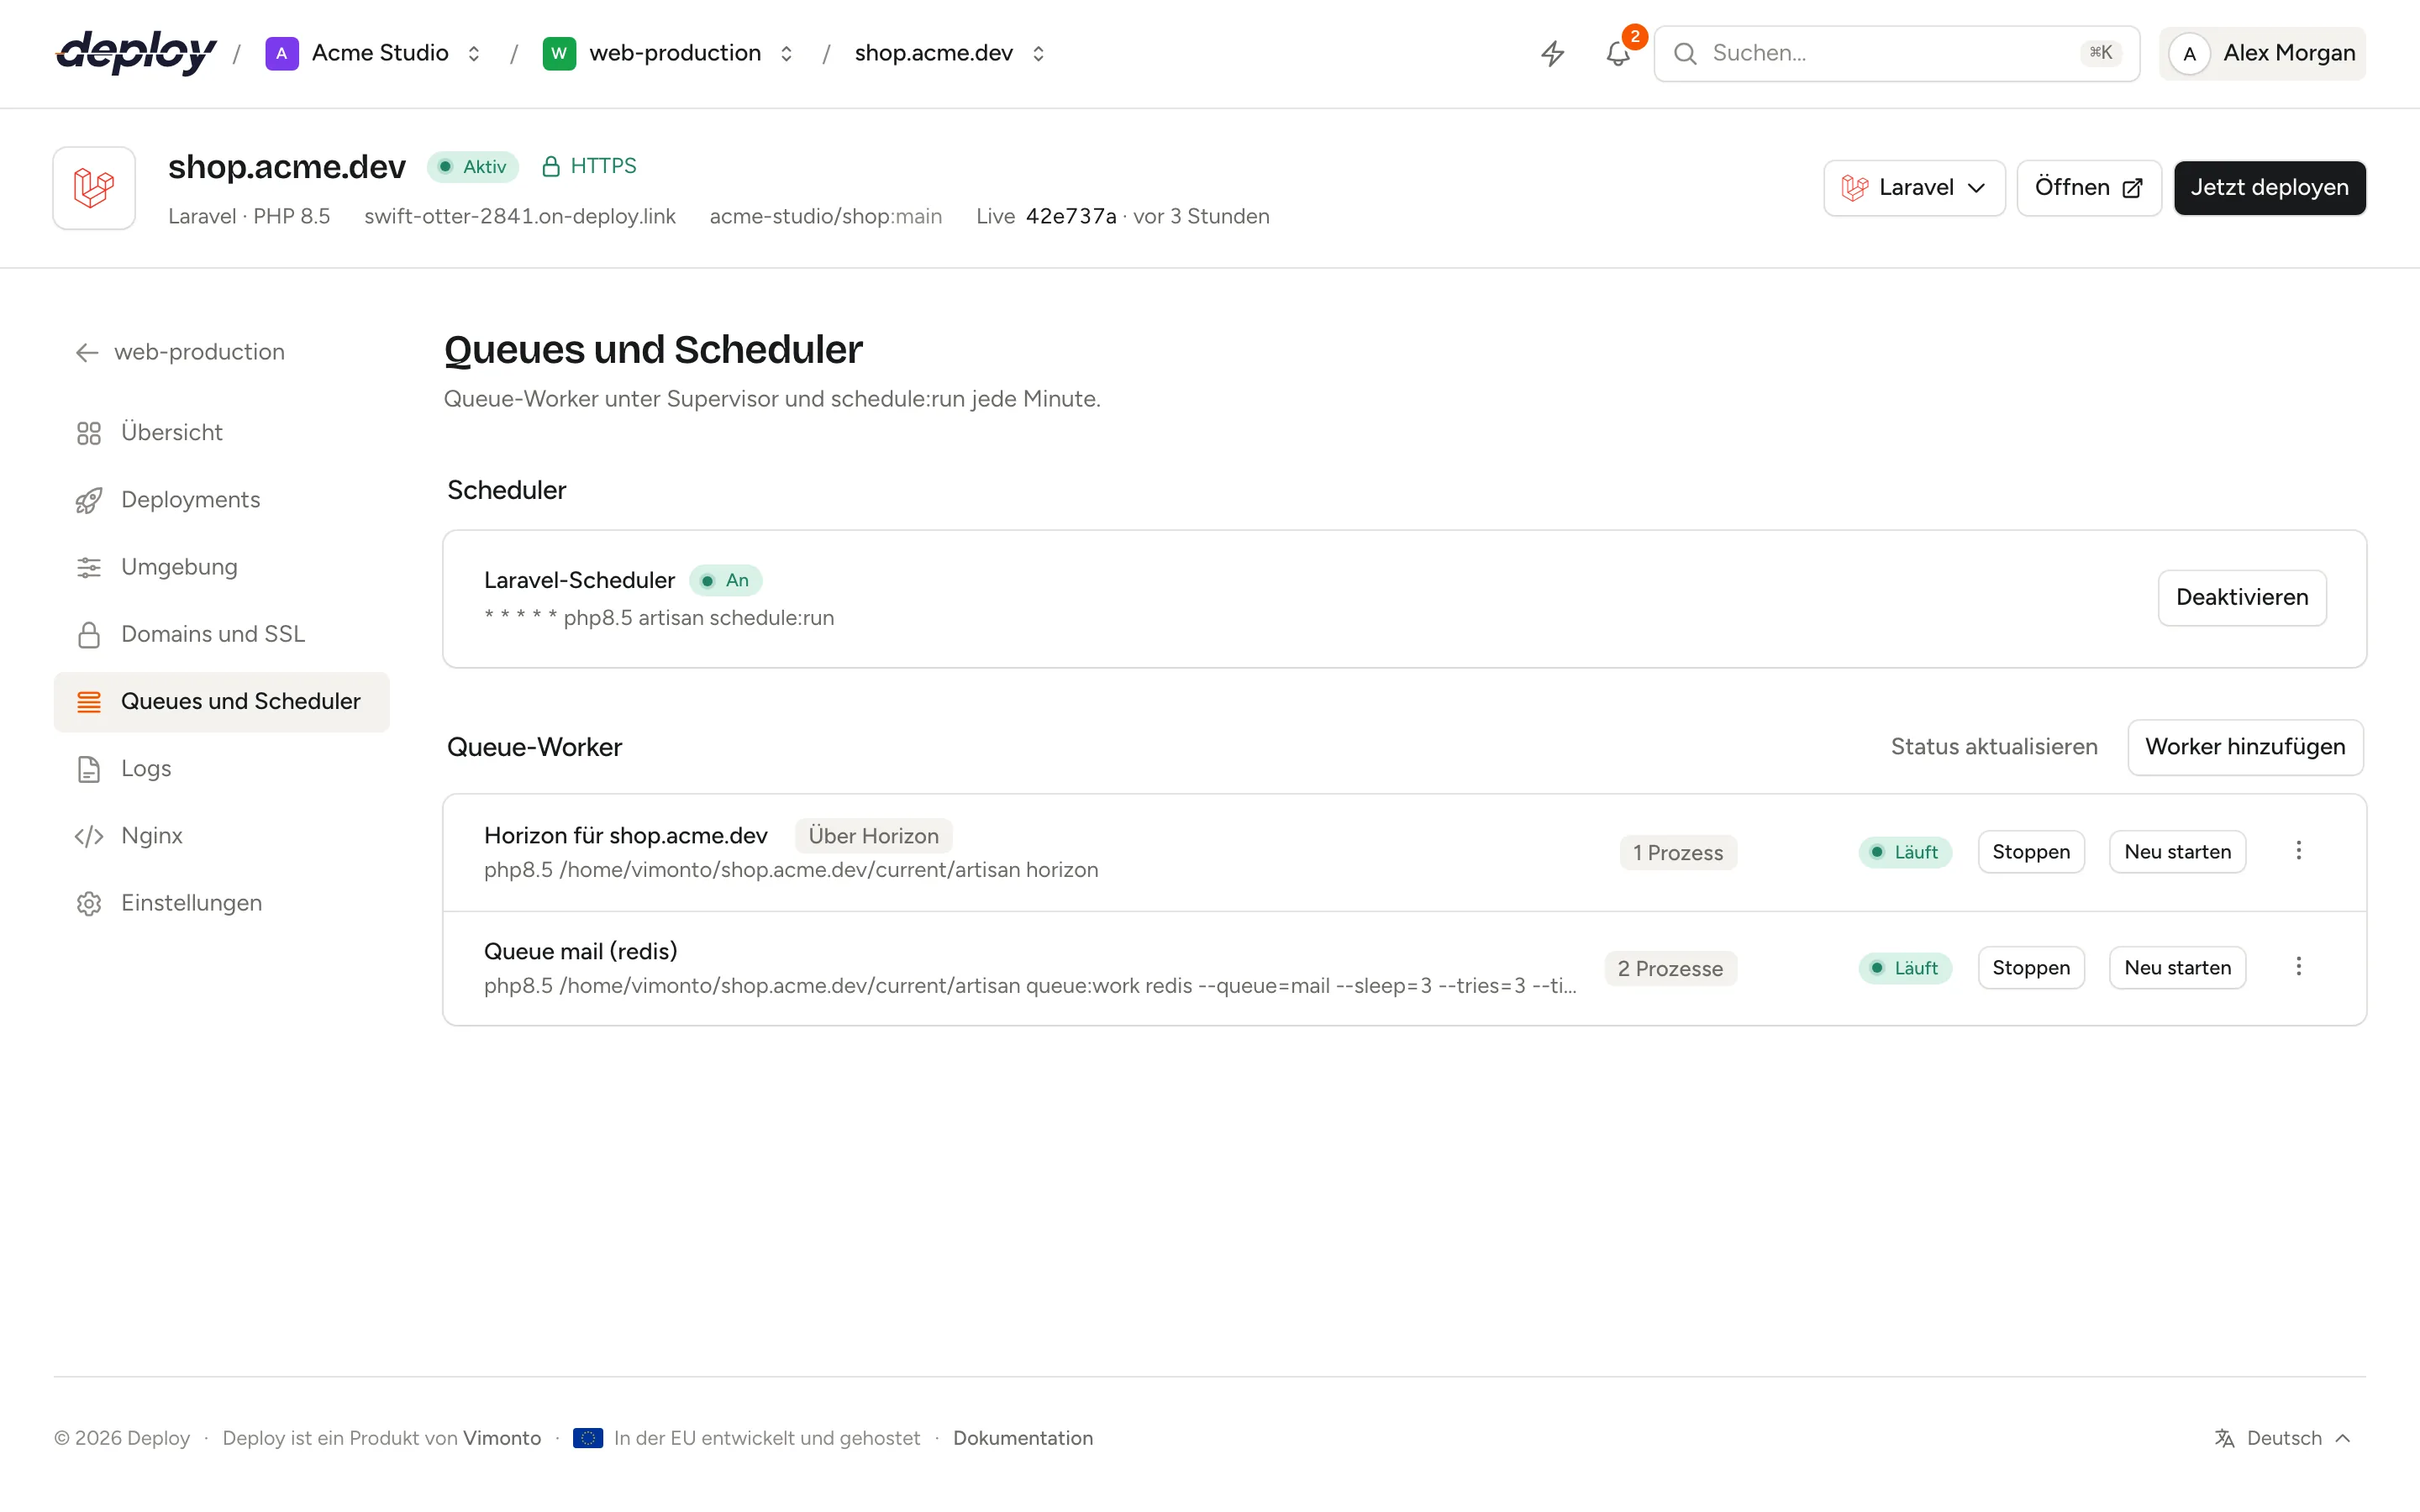The image size is (2420, 1512).
Task: Stop the Horizon worker
Action: [2031, 852]
